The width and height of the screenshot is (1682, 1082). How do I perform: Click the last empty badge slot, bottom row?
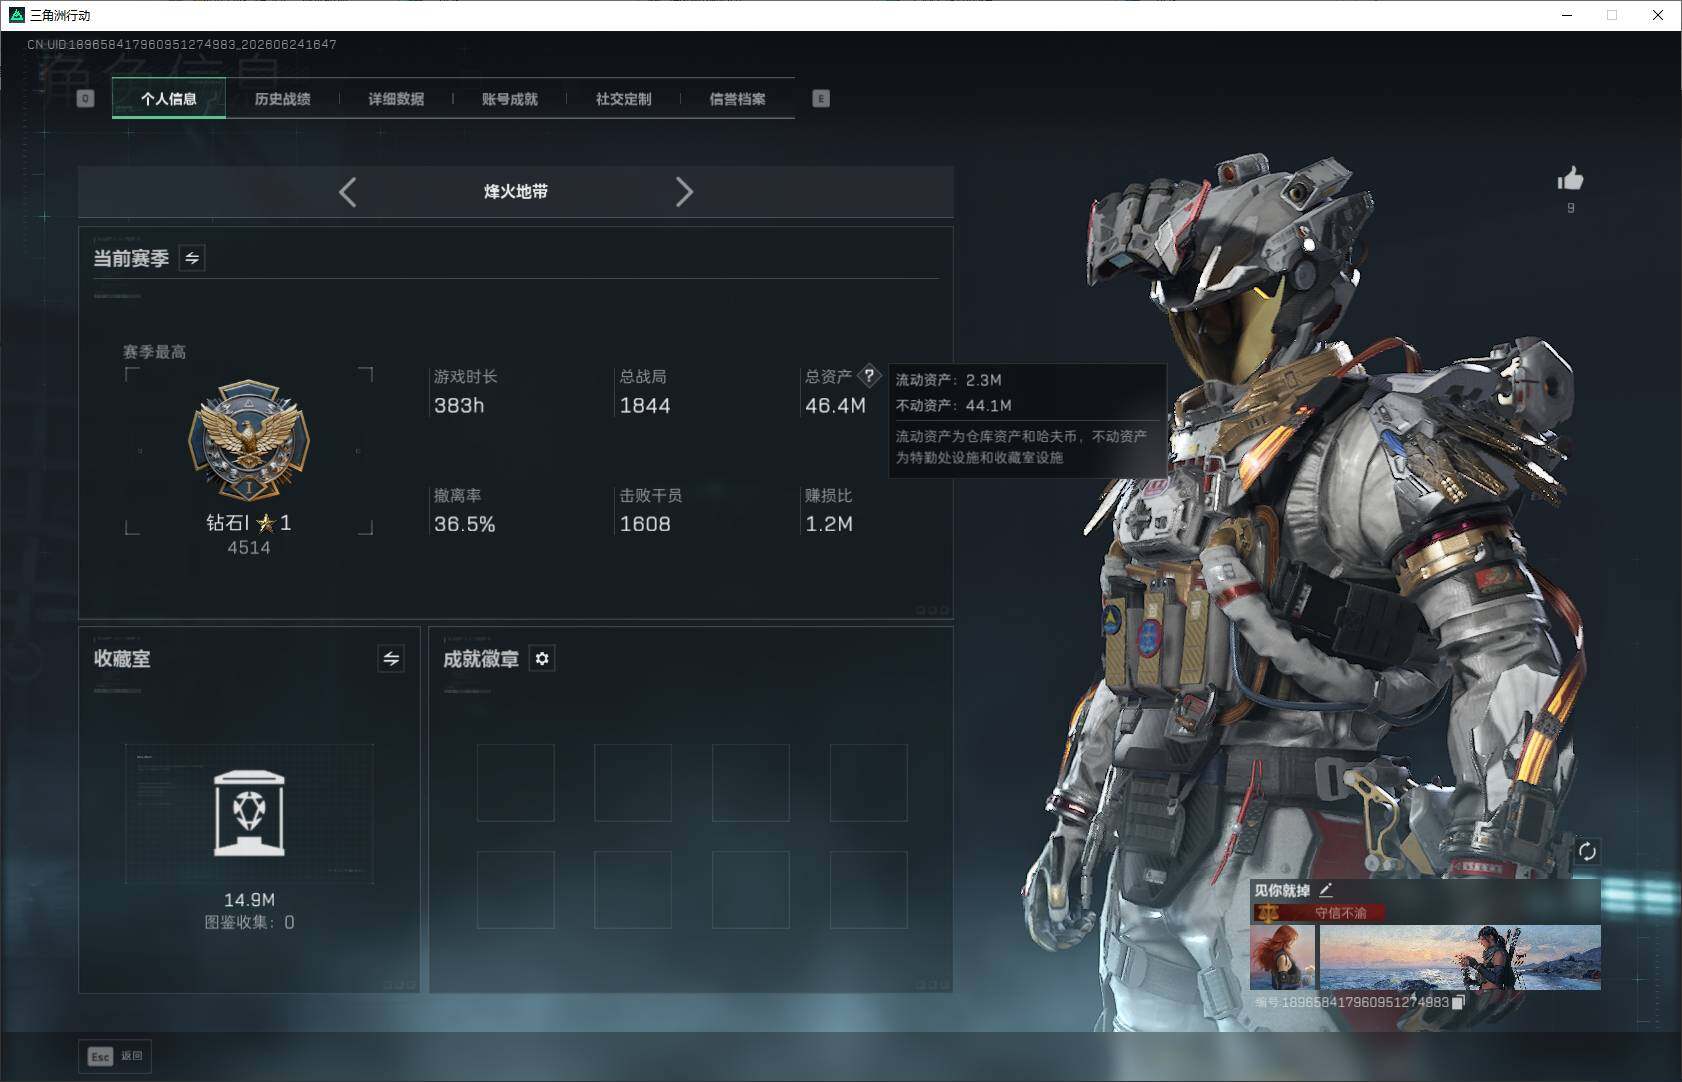pos(868,889)
